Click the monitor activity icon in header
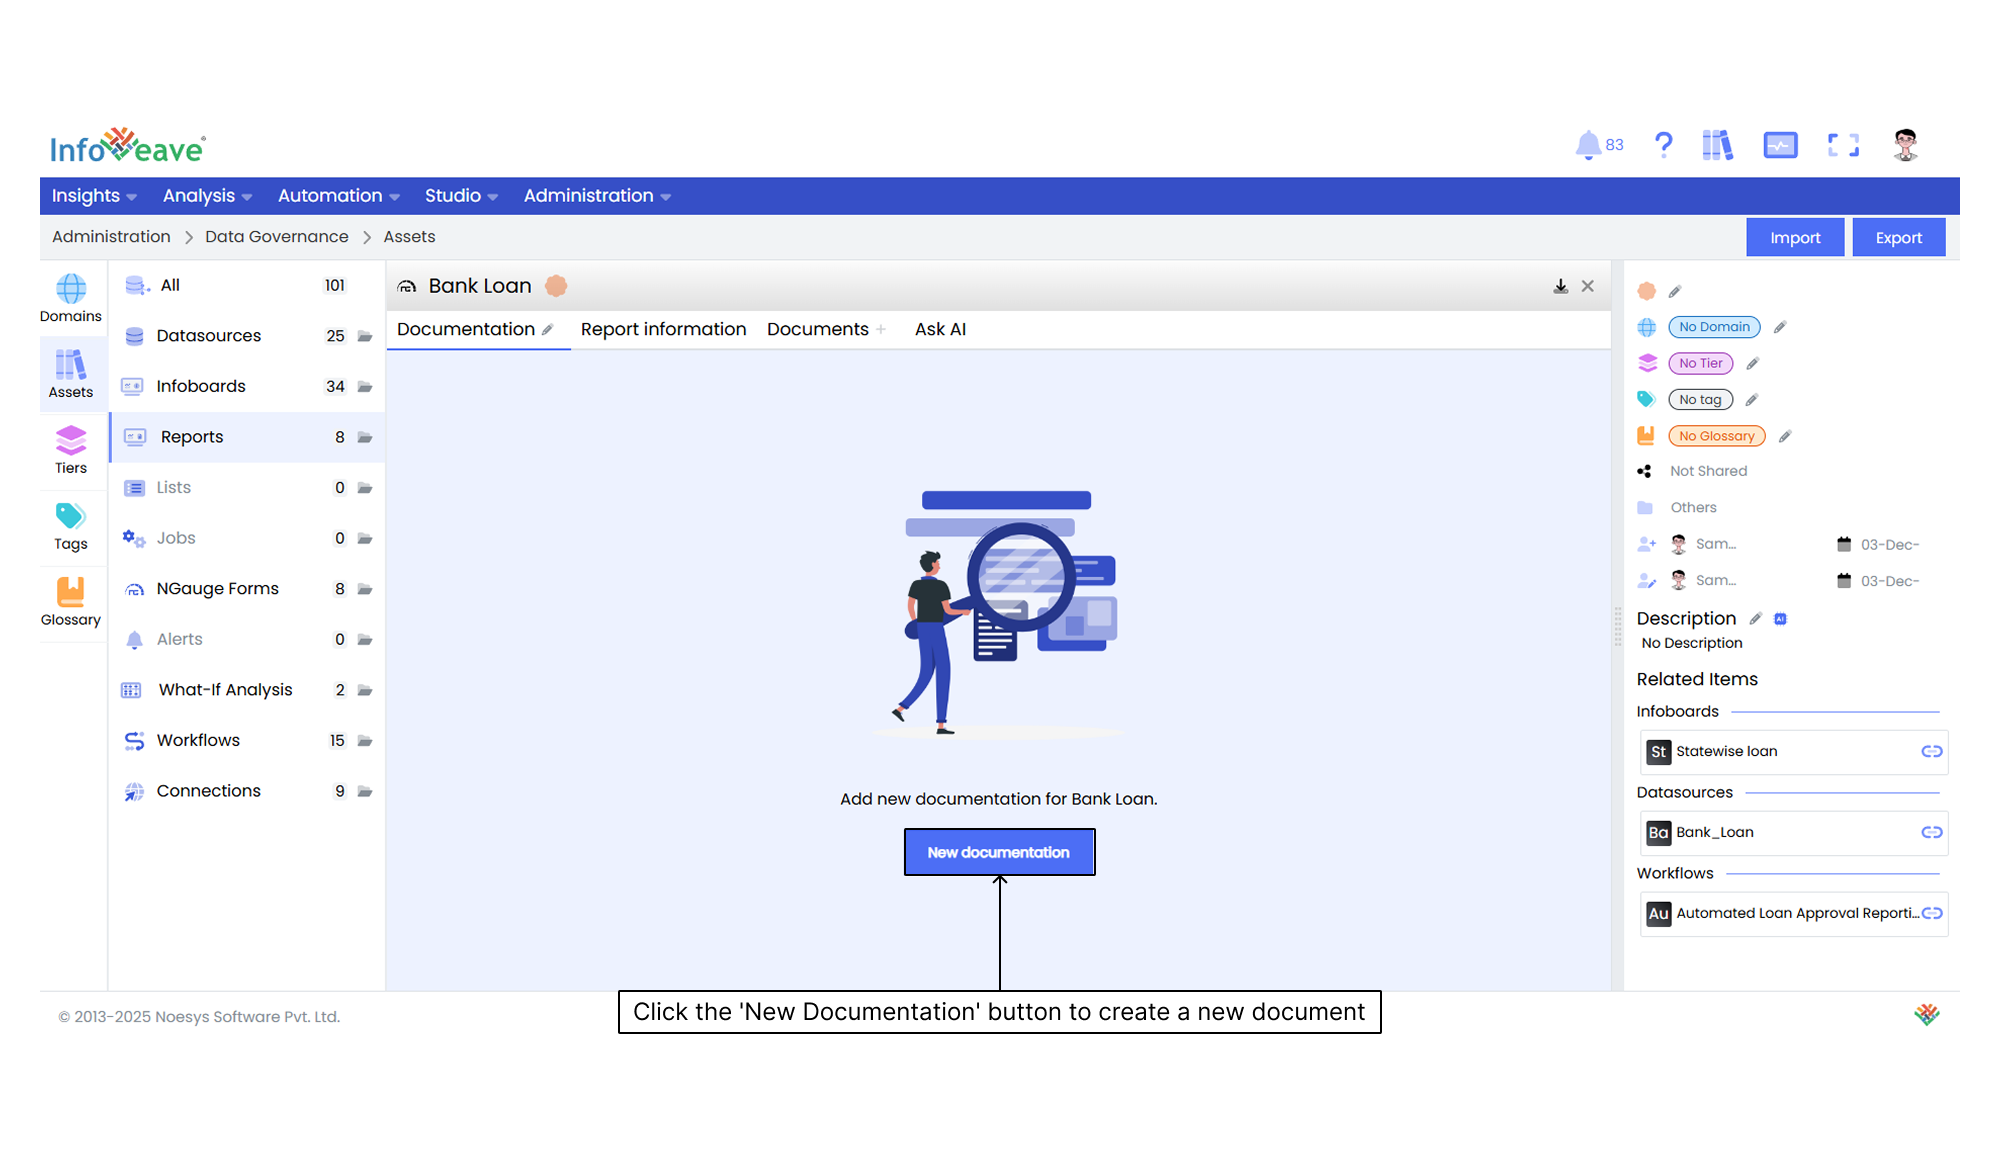Viewport: 2000px width, 1160px height. (1780, 146)
